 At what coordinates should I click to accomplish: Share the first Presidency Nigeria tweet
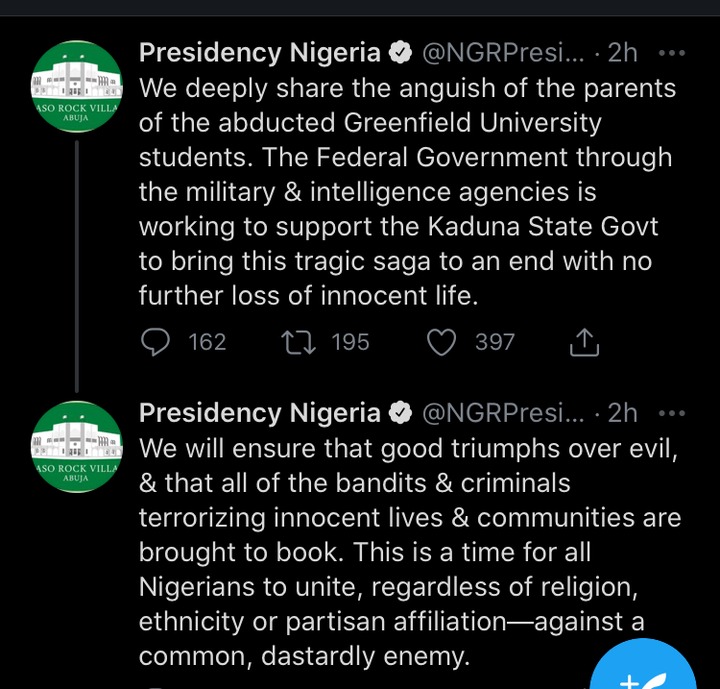[x=584, y=342]
